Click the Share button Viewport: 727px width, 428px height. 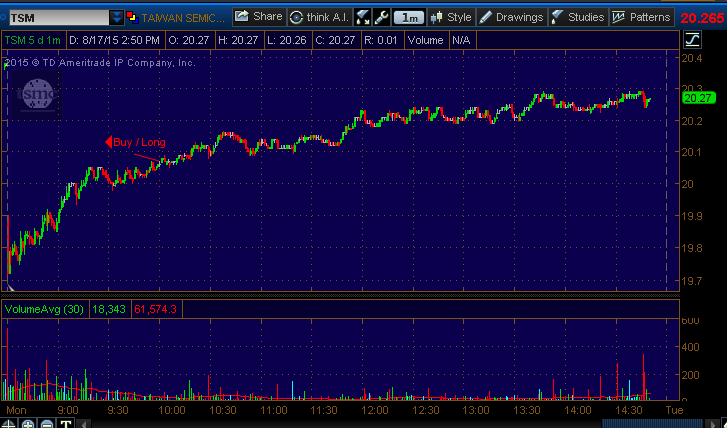click(x=259, y=17)
